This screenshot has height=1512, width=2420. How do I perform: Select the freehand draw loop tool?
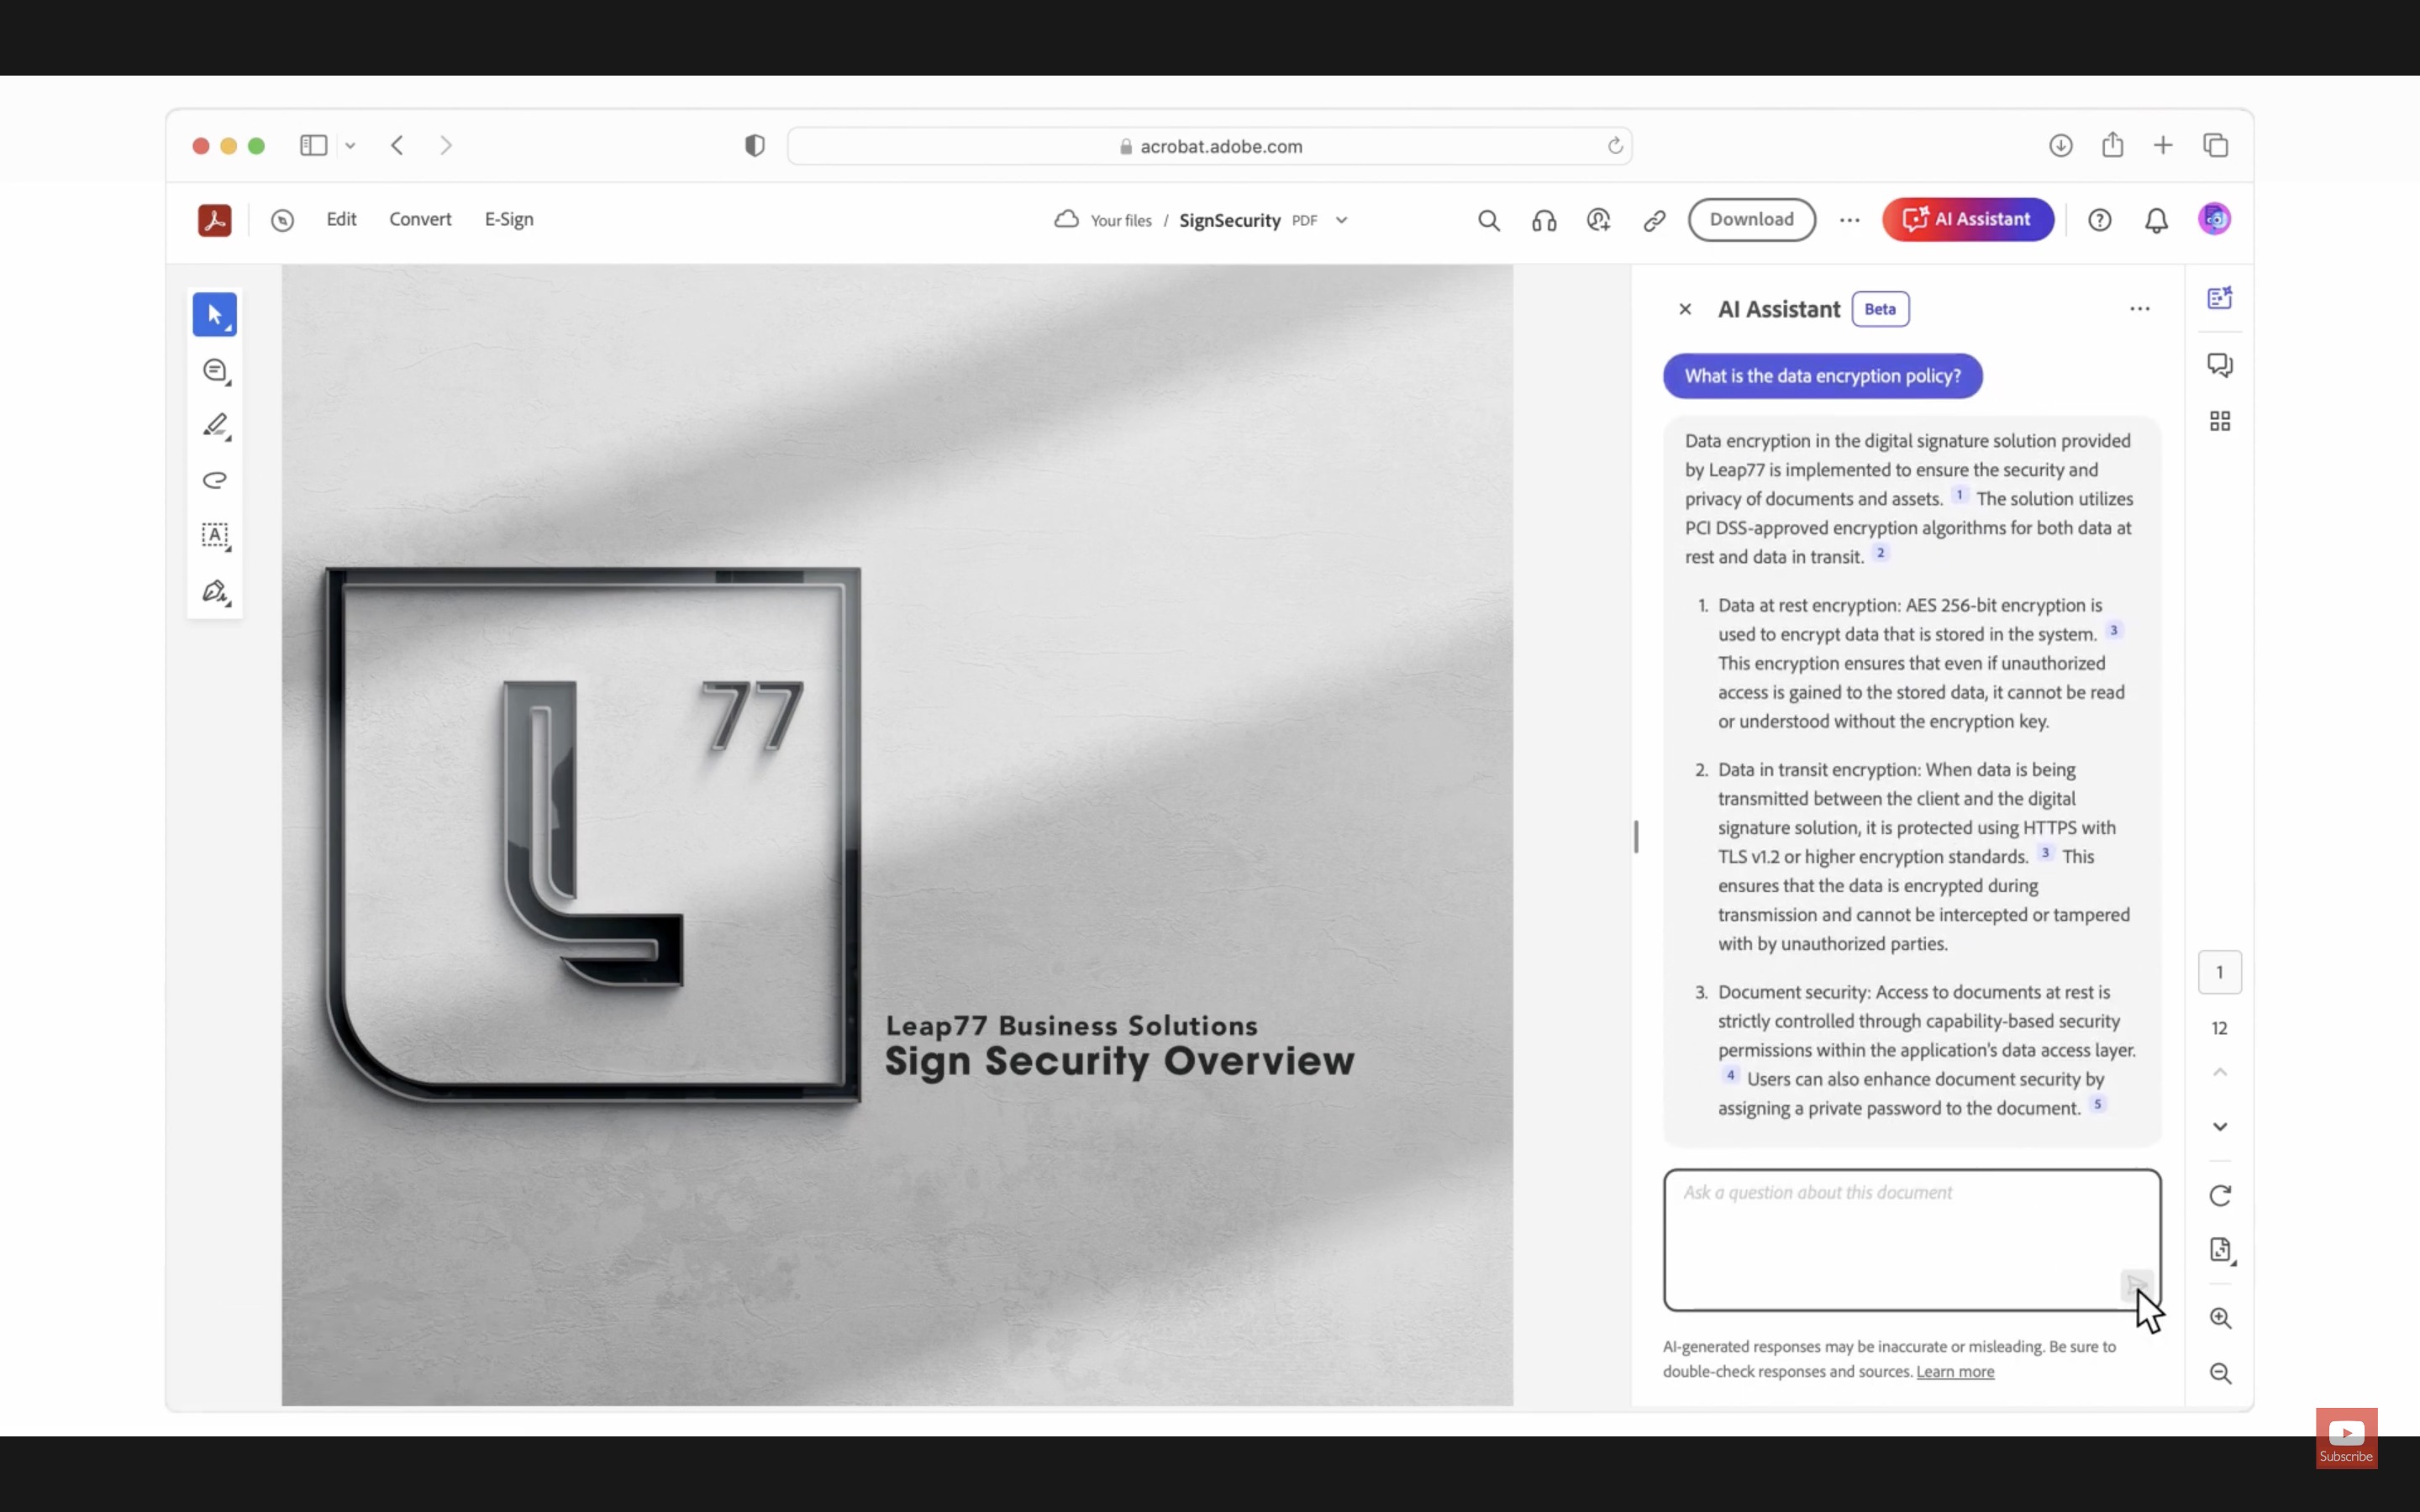point(215,481)
